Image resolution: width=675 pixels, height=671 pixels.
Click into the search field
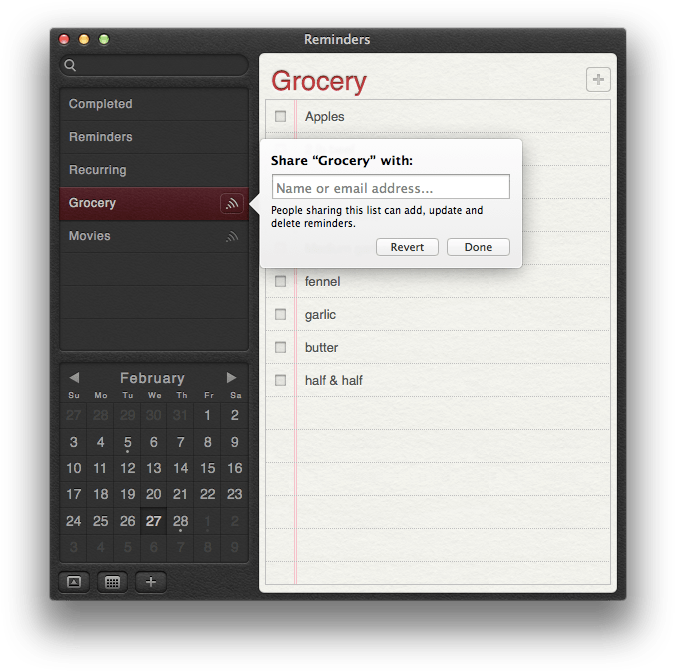pos(154,65)
